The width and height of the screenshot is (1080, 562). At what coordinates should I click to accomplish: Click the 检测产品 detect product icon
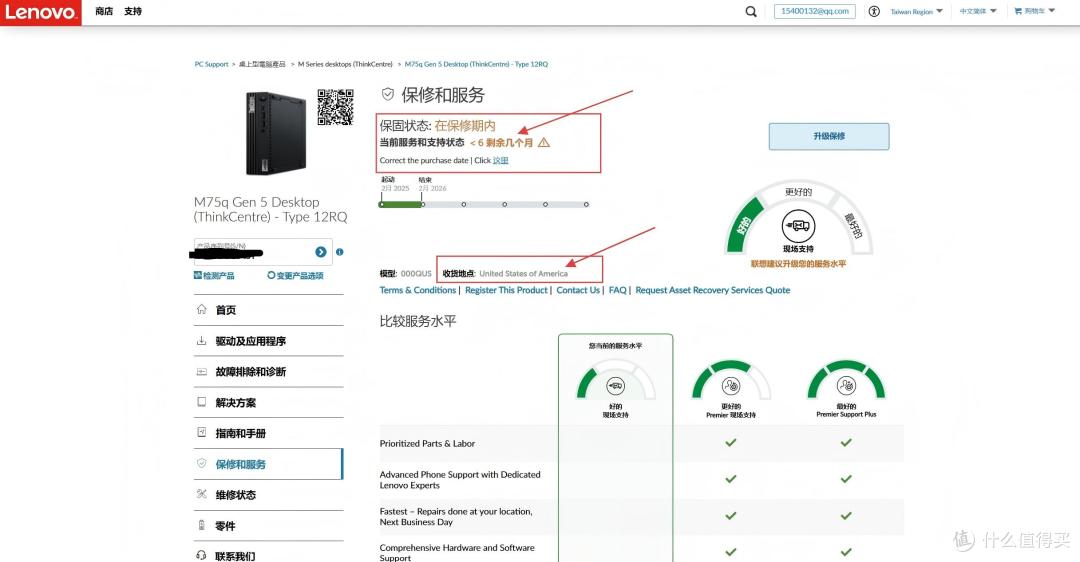click(x=198, y=275)
